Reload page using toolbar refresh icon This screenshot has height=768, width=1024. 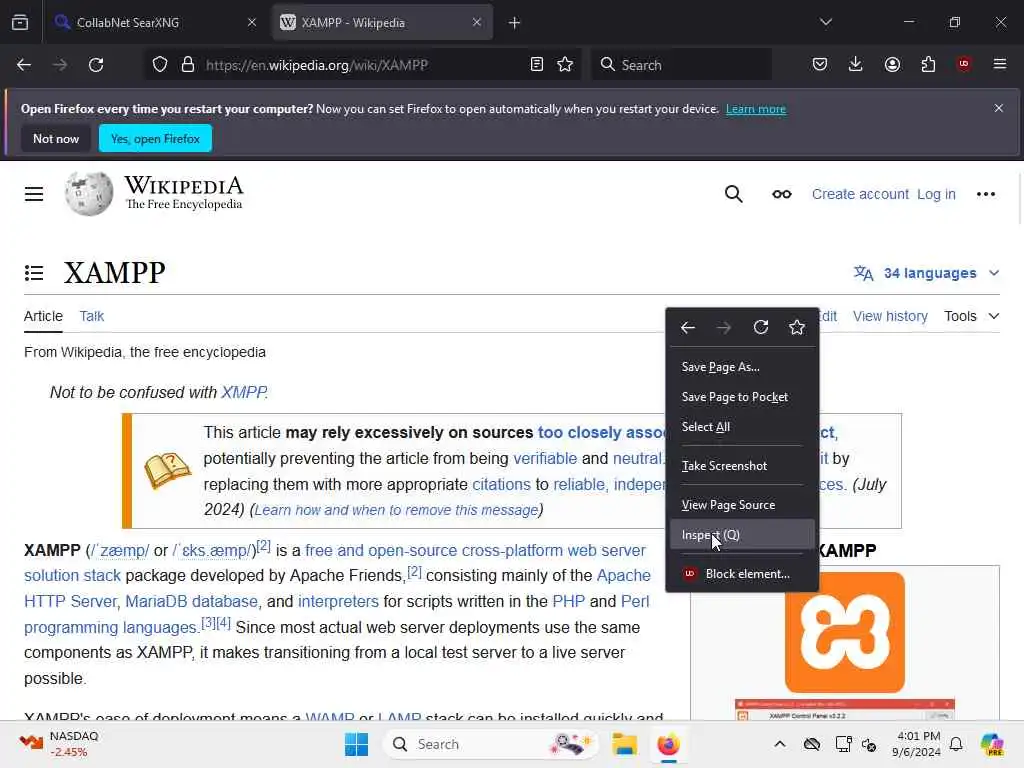pyautogui.click(x=96, y=65)
